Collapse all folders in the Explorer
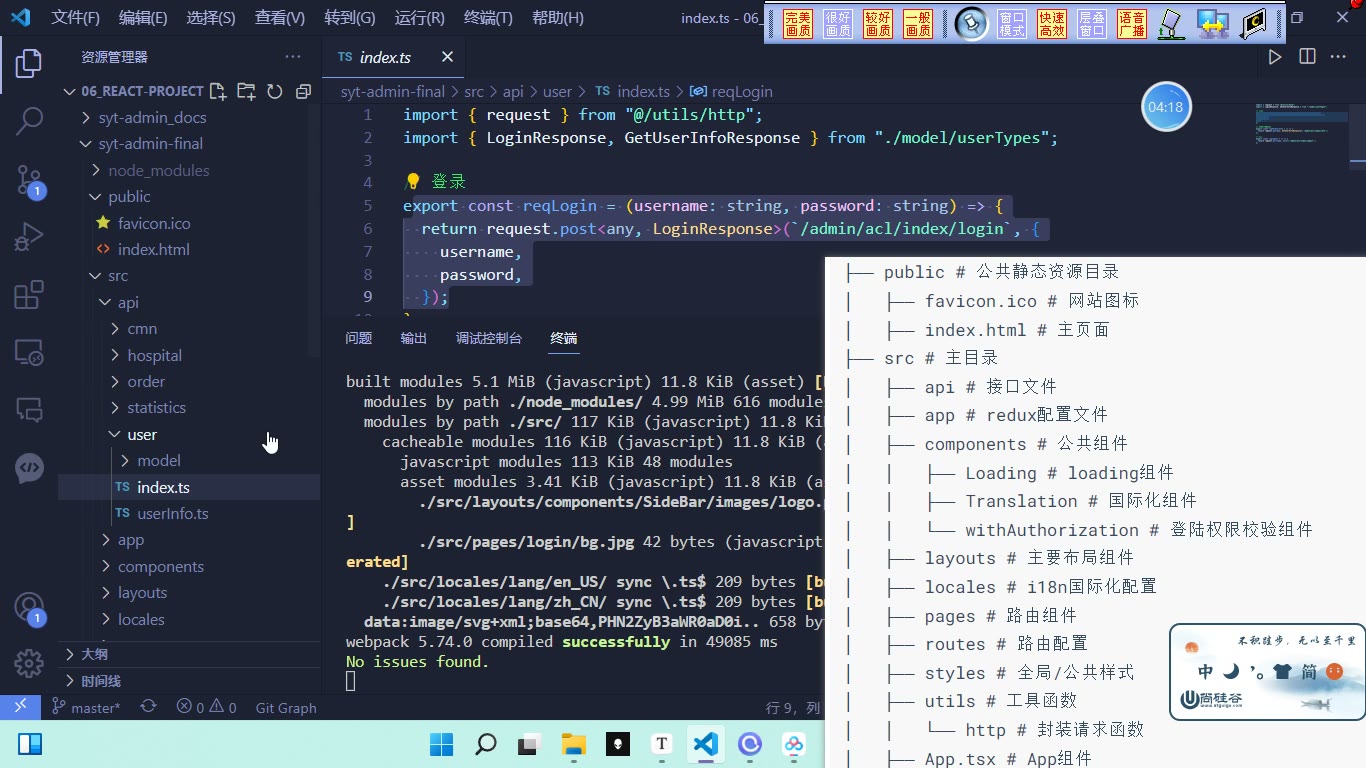1366x768 pixels. click(x=303, y=91)
